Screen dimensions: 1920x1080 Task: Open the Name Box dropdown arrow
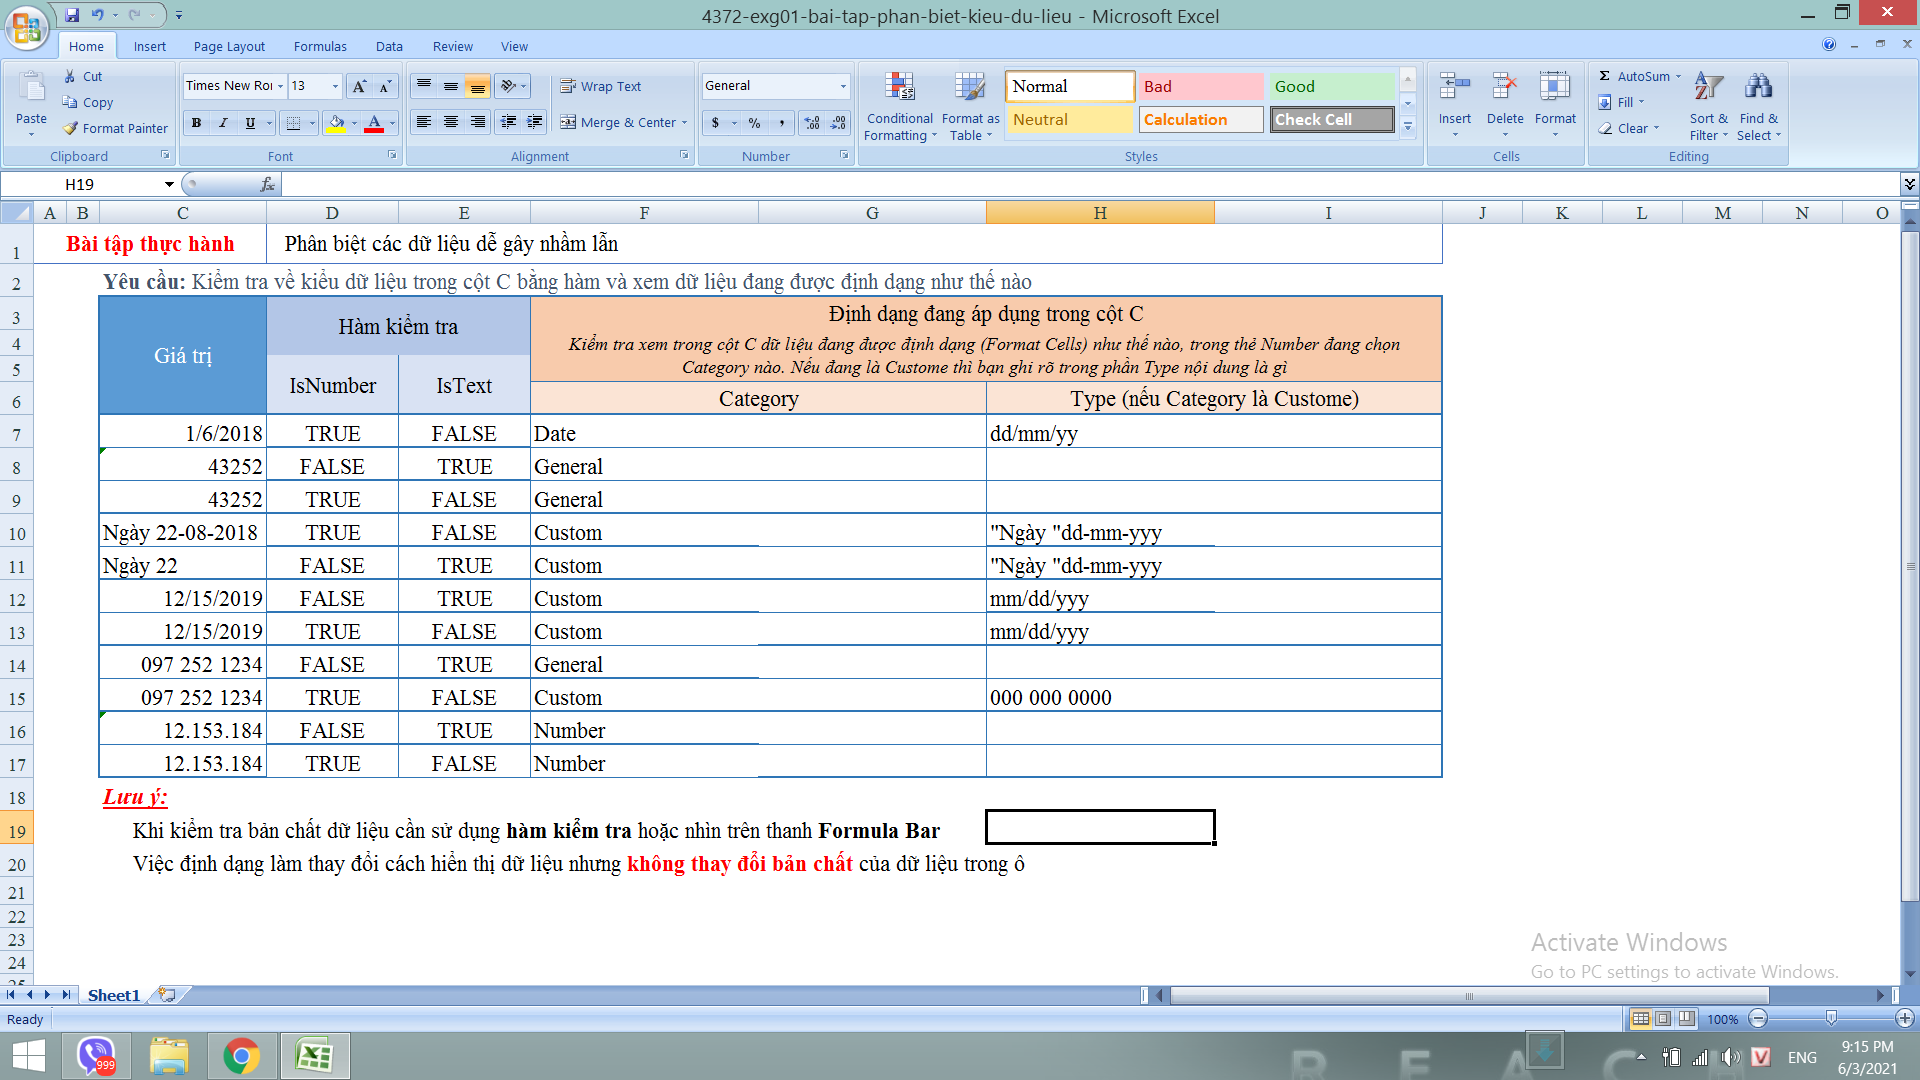point(169,184)
